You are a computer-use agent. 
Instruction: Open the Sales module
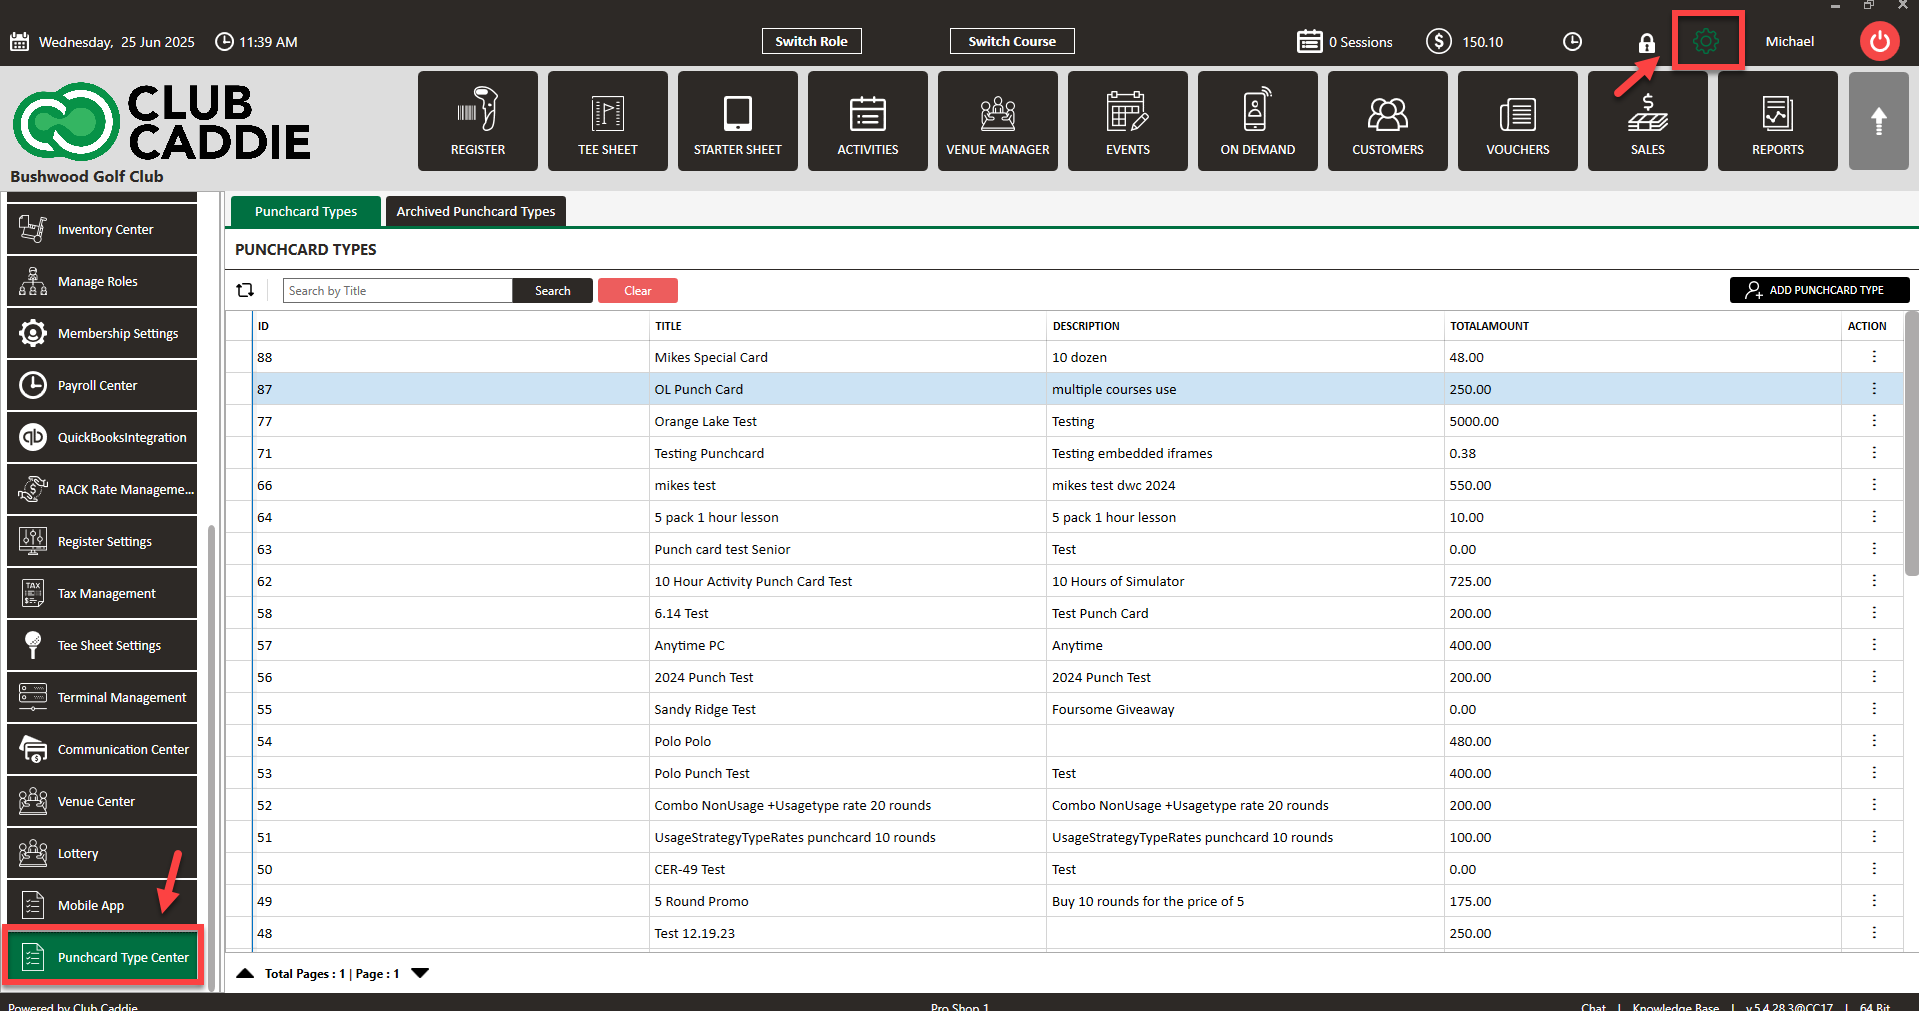coord(1648,121)
